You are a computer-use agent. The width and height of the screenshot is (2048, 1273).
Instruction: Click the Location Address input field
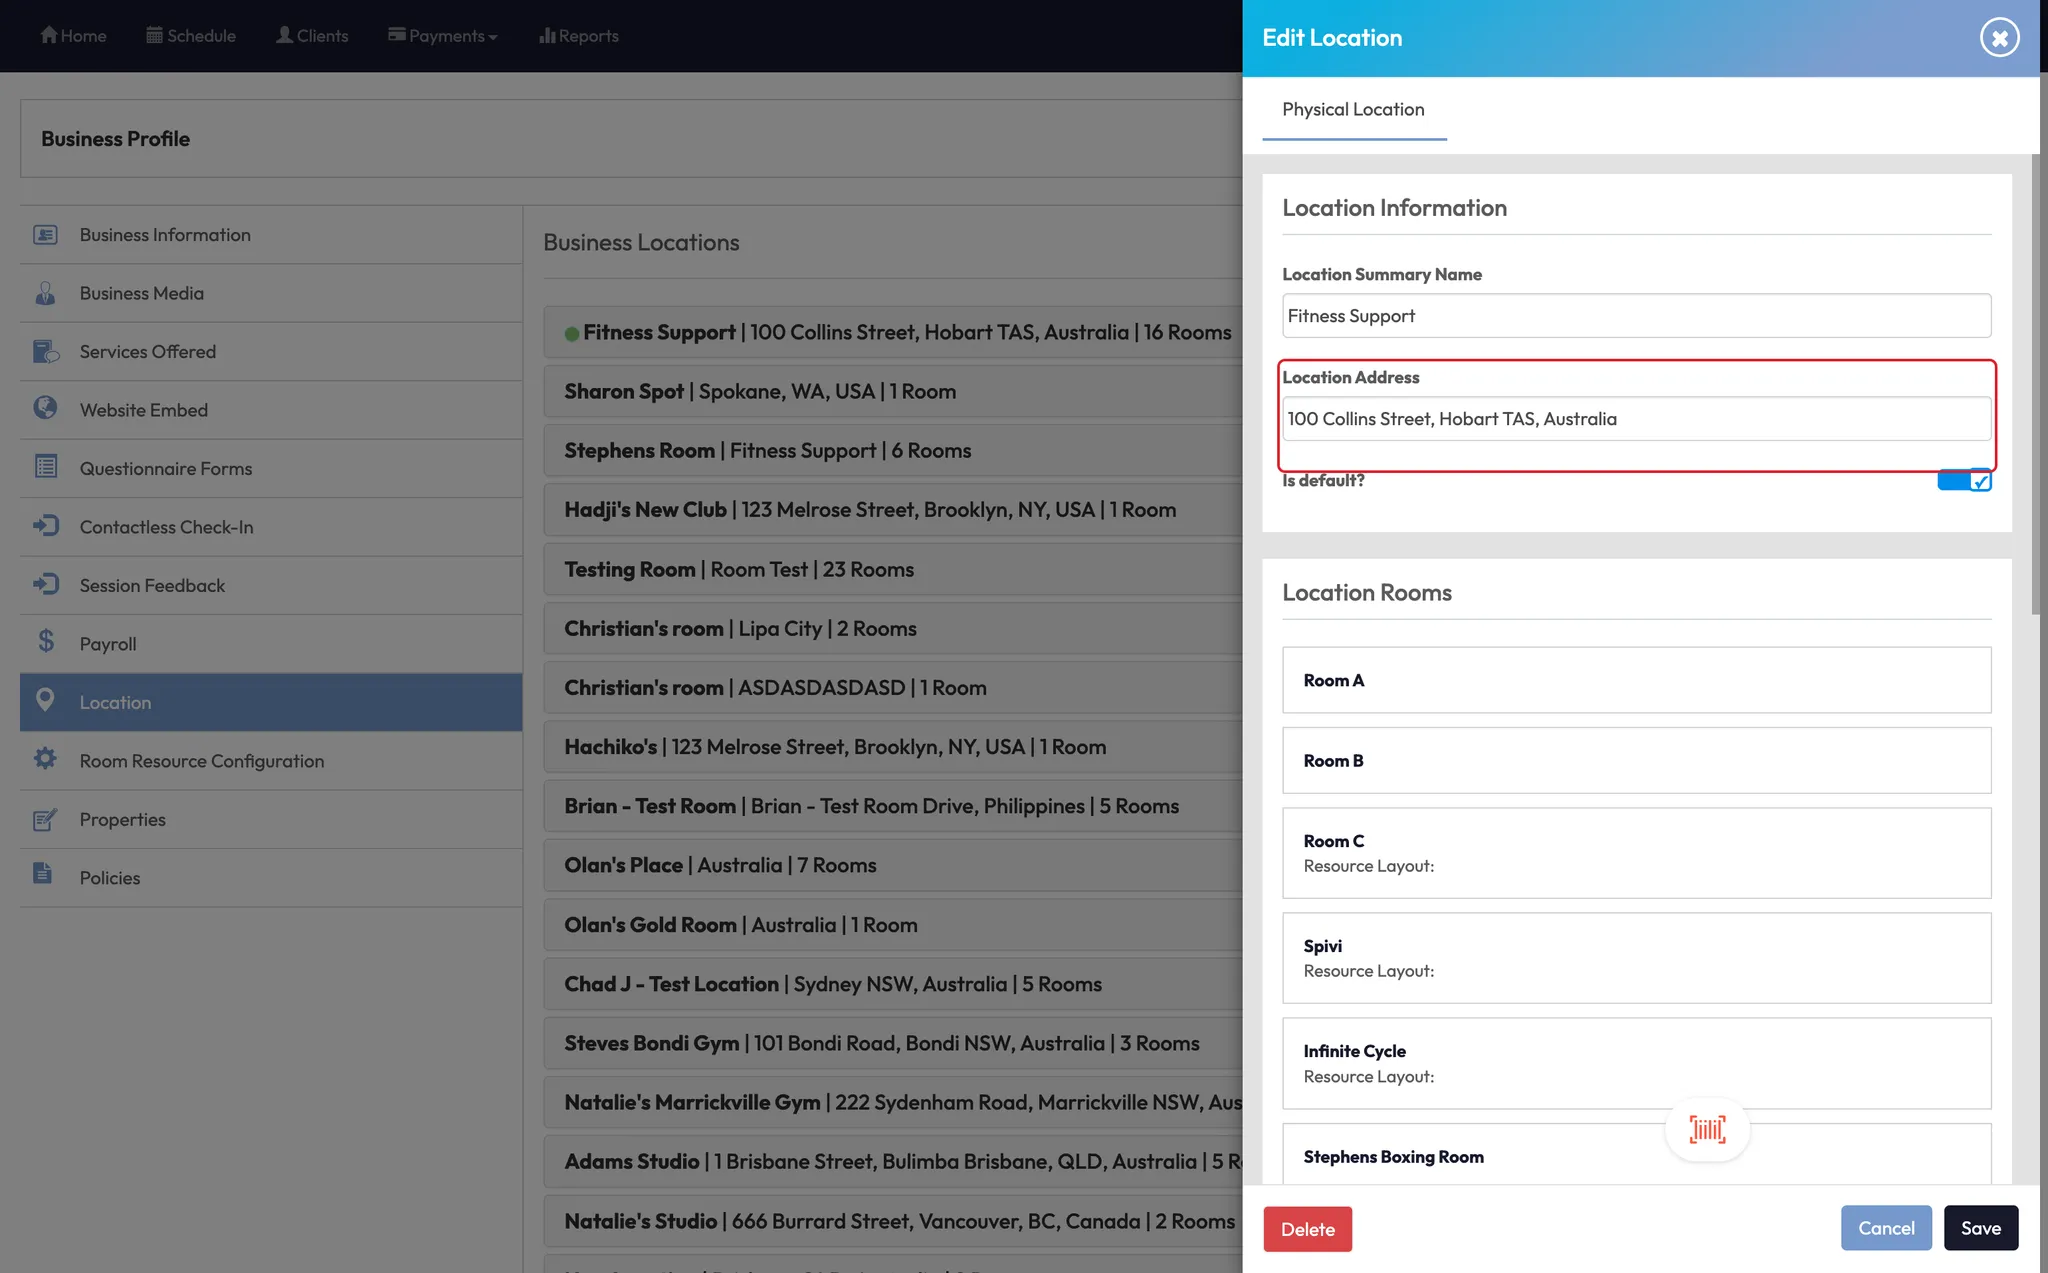1636,419
